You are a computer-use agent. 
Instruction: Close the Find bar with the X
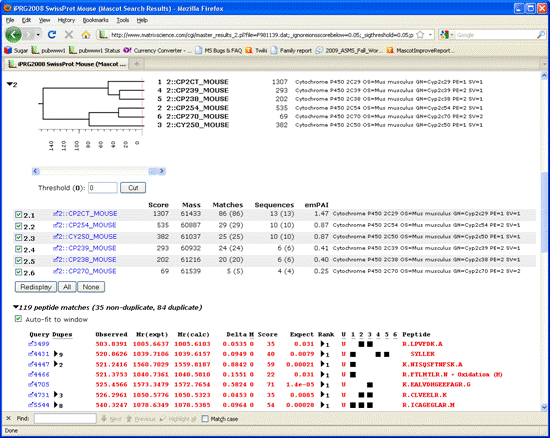pyautogui.click(x=8, y=418)
